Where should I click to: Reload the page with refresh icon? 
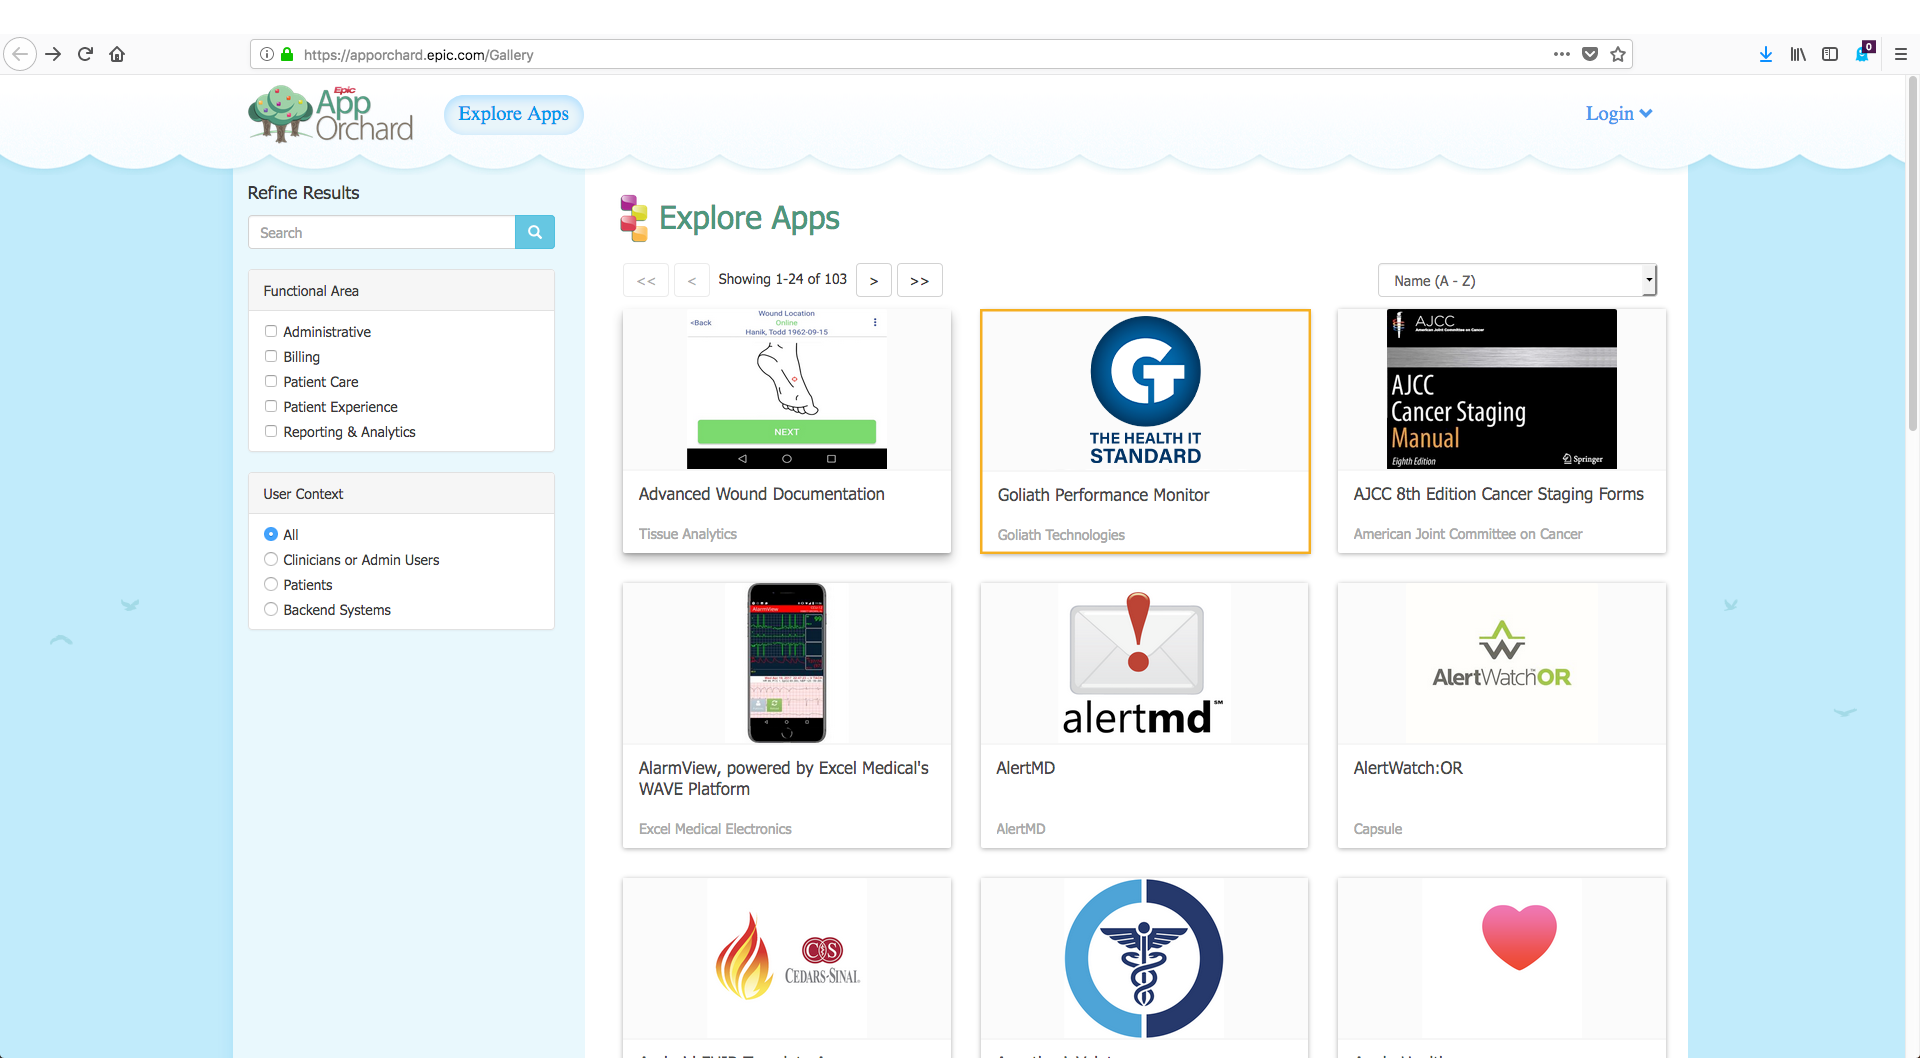[x=85, y=54]
